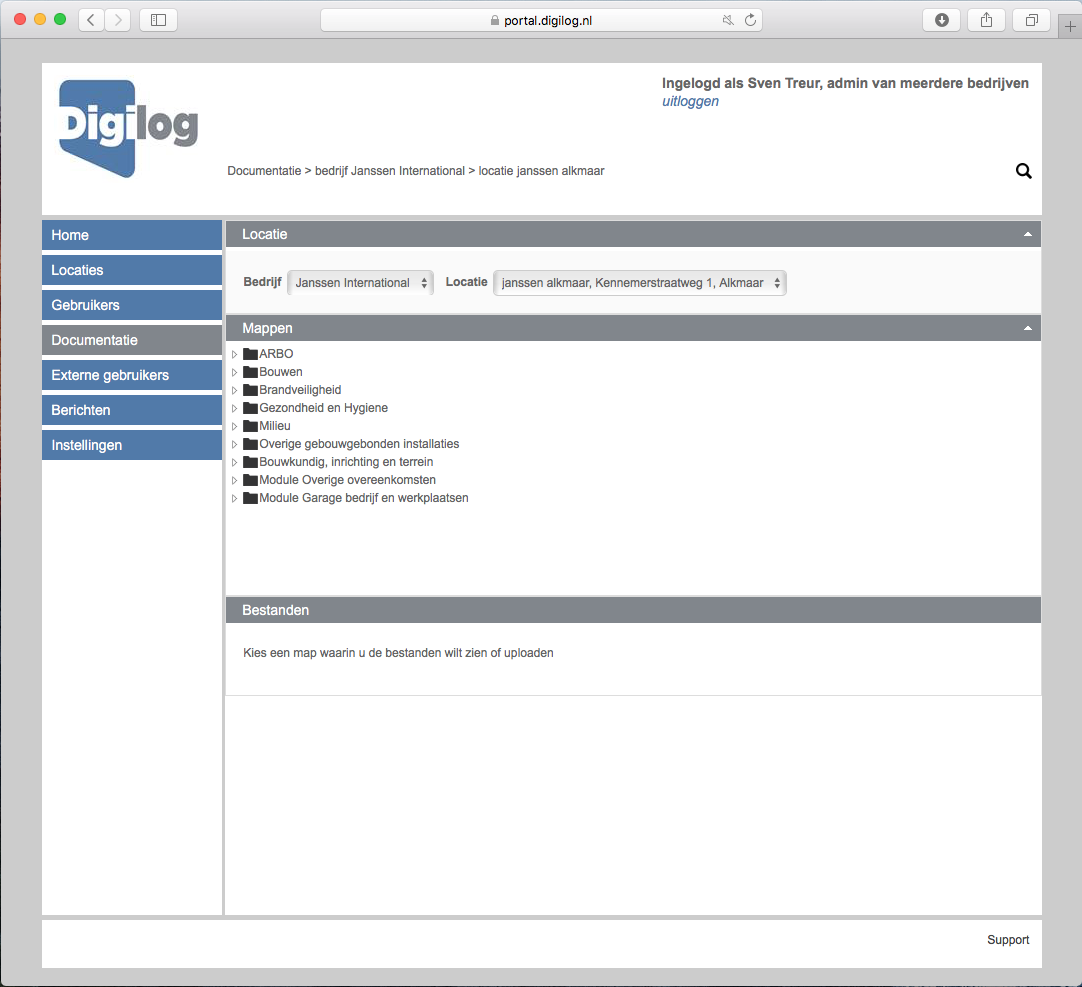The height and width of the screenshot is (987, 1082).
Task: Open the Bouwen folder icon
Action: point(250,371)
